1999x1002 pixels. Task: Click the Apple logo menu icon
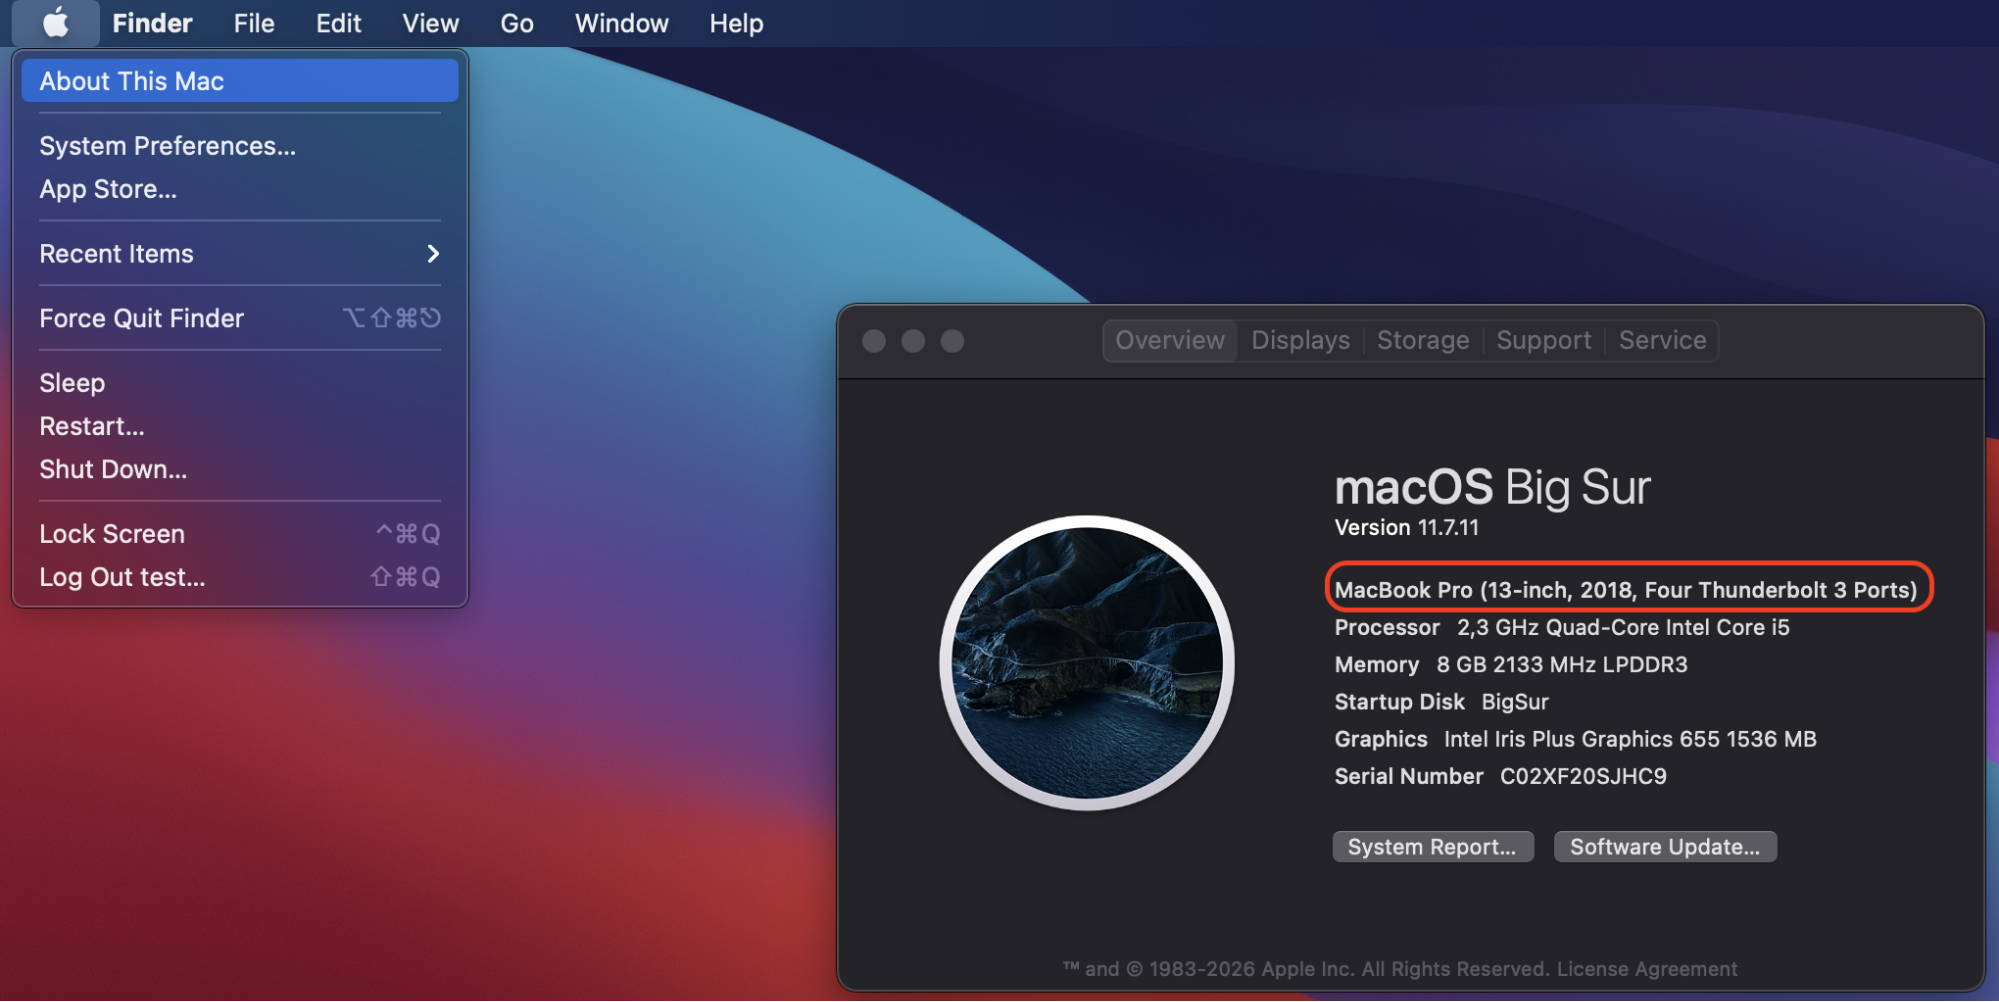[55, 22]
